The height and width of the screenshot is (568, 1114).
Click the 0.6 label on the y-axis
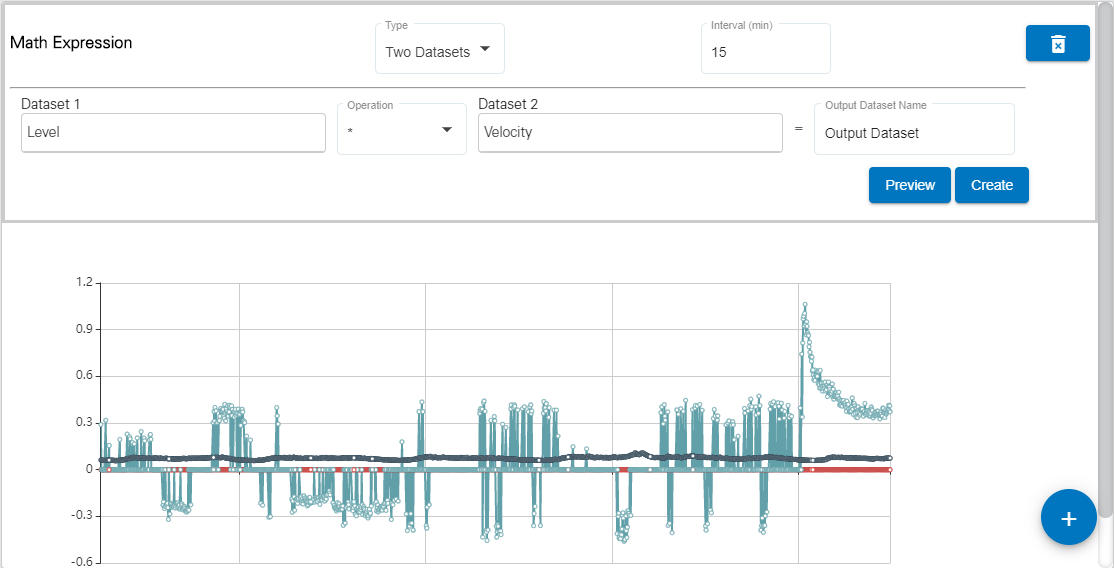click(x=83, y=376)
